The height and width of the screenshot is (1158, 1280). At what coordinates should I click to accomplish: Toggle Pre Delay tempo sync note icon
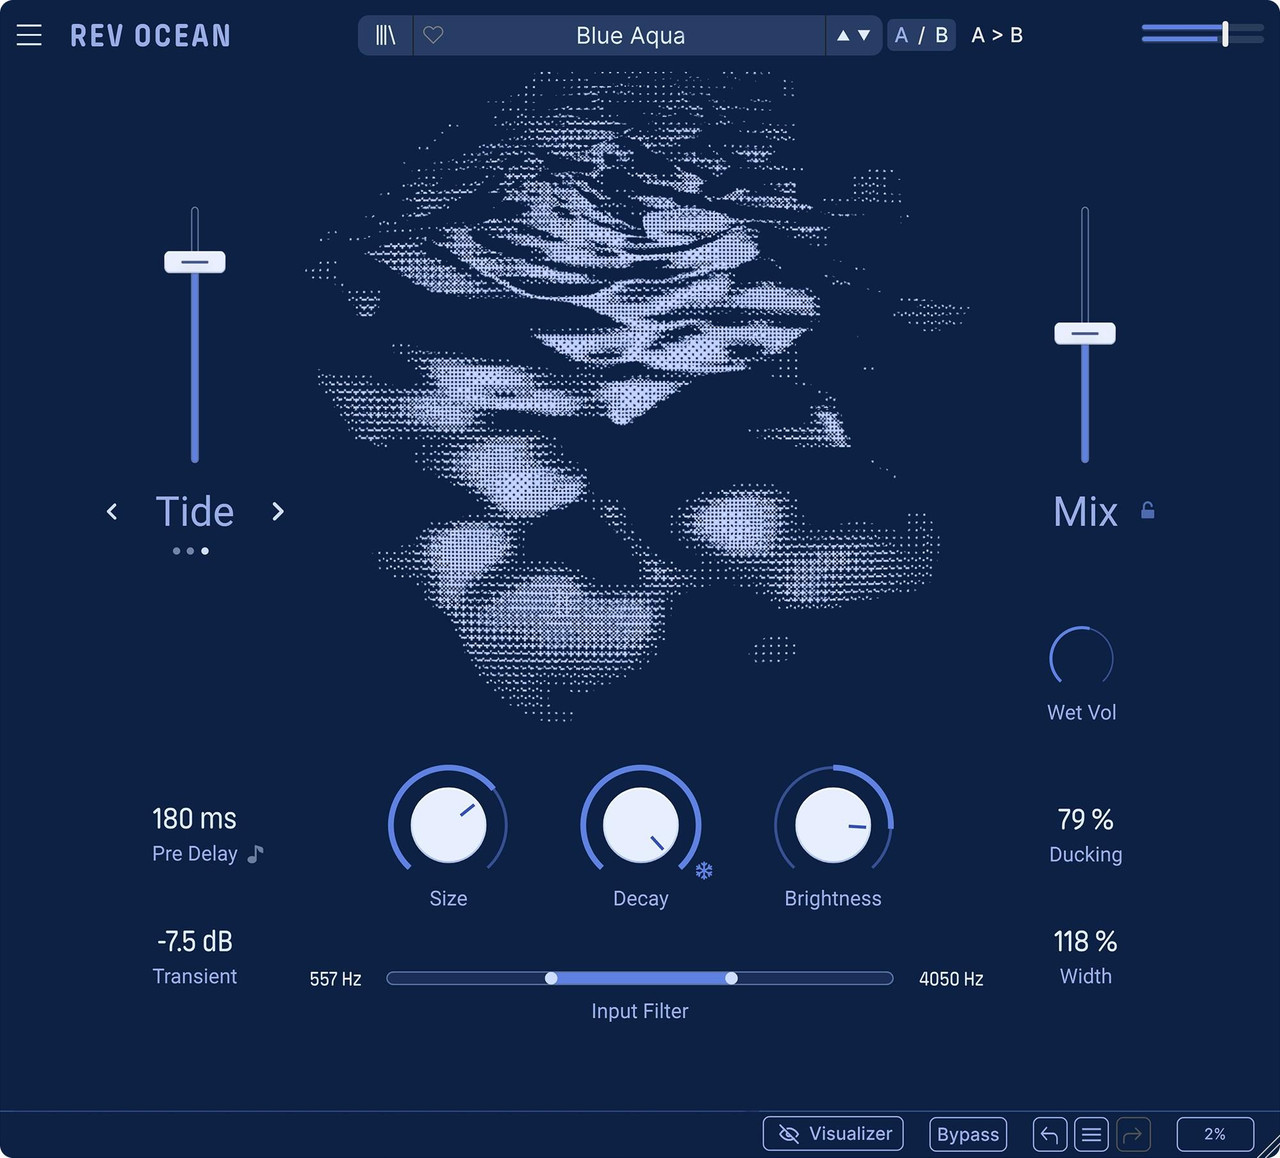(x=256, y=853)
